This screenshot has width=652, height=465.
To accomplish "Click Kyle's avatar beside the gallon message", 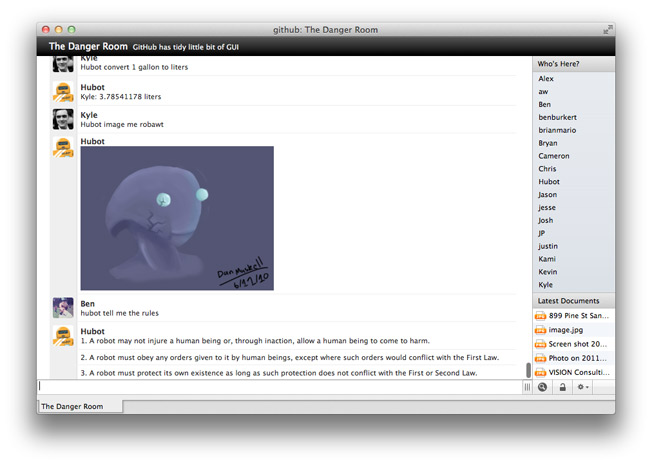I will click(x=63, y=64).
